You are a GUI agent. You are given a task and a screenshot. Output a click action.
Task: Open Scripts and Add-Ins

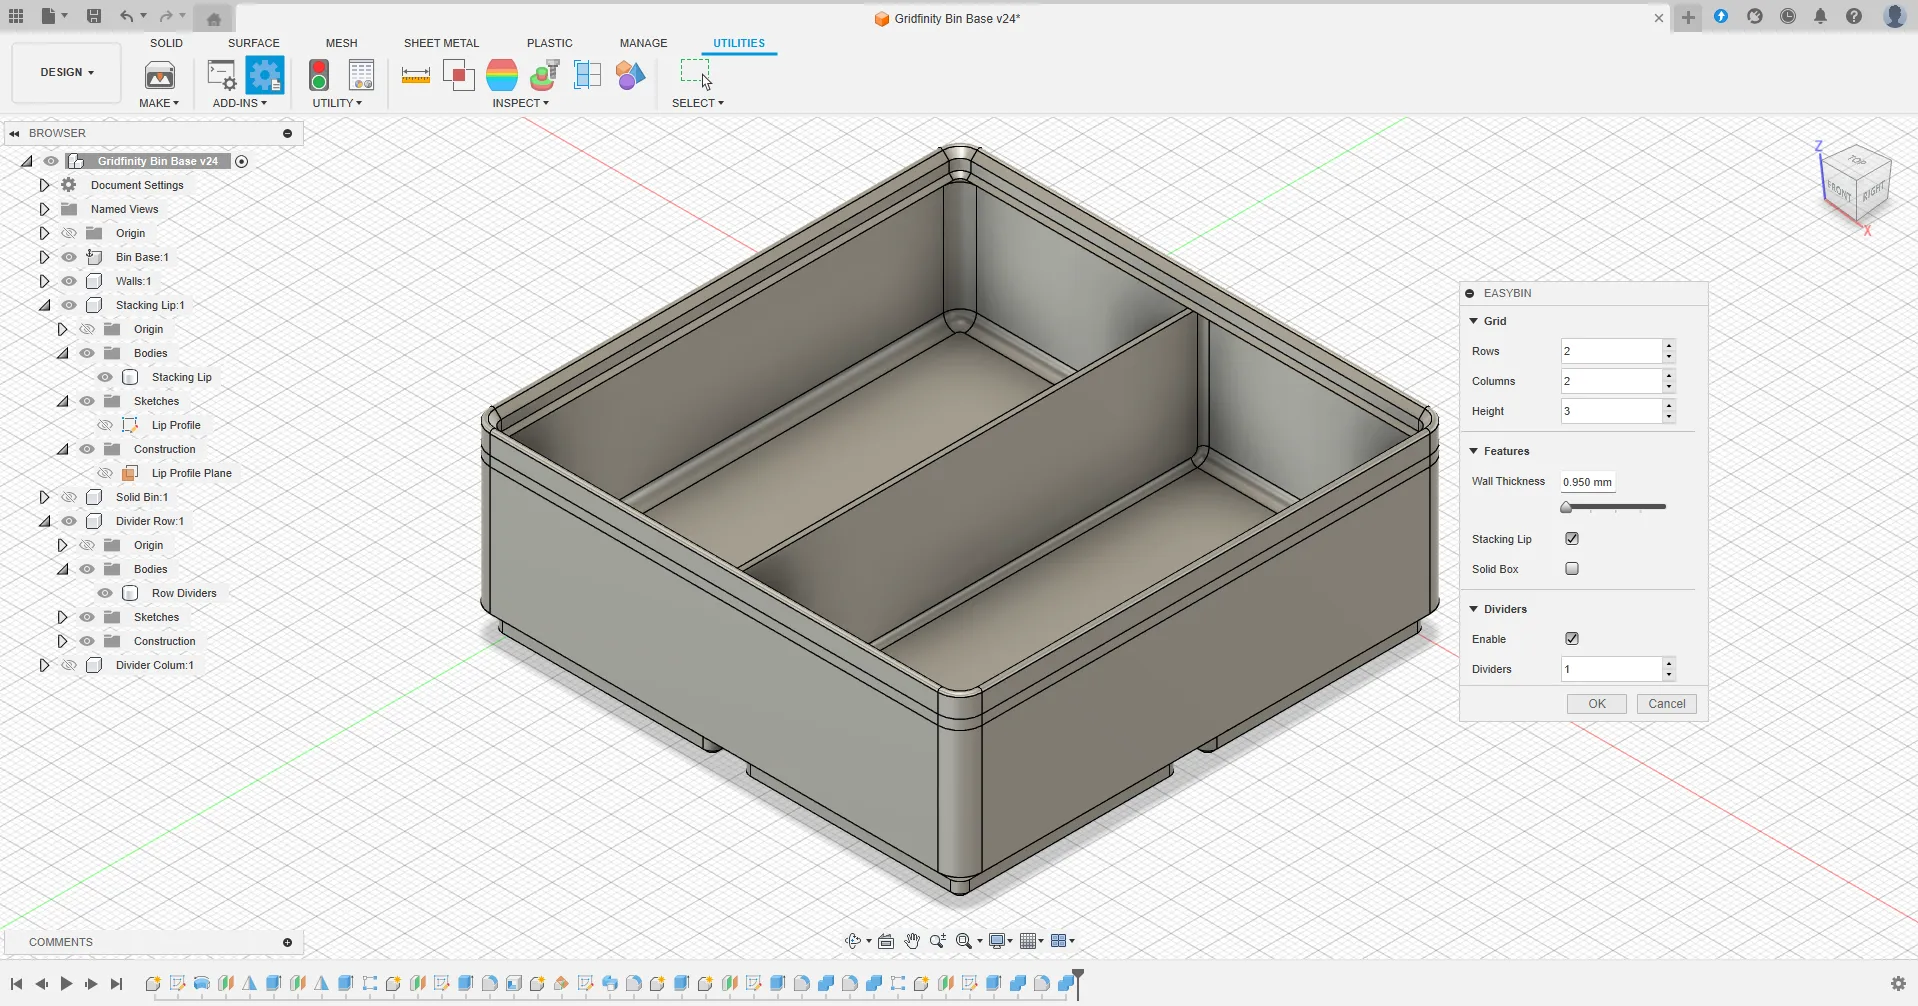(x=265, y=75)
